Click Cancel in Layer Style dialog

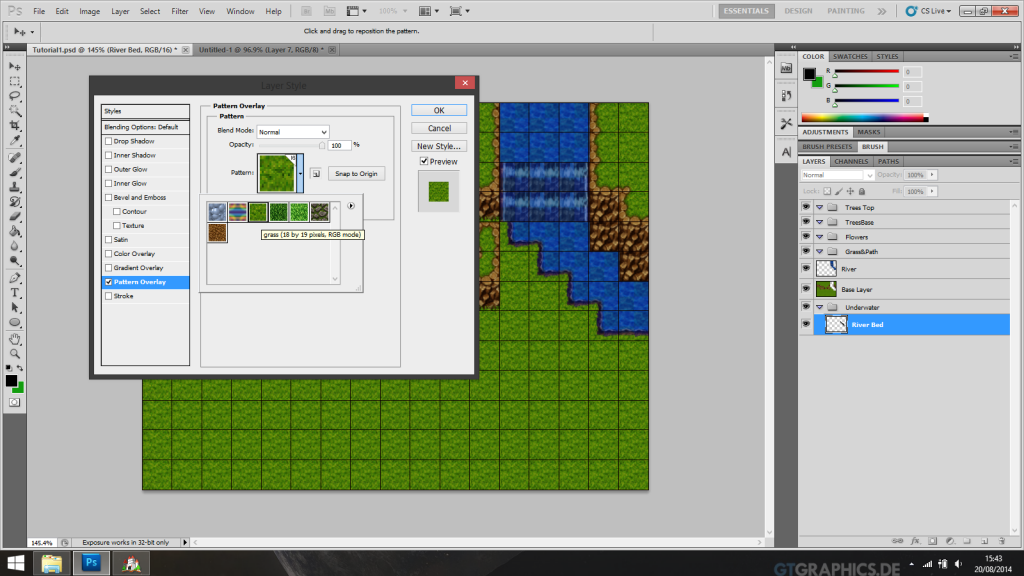coord(439,128)
